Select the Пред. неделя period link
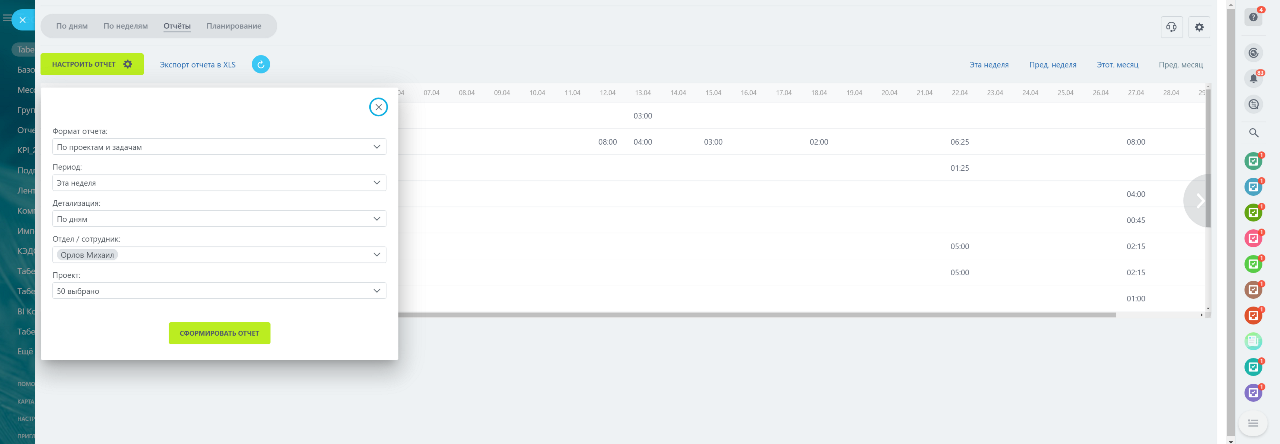This screenshot has height=444, width=1280. click(x=1053, y=64)
